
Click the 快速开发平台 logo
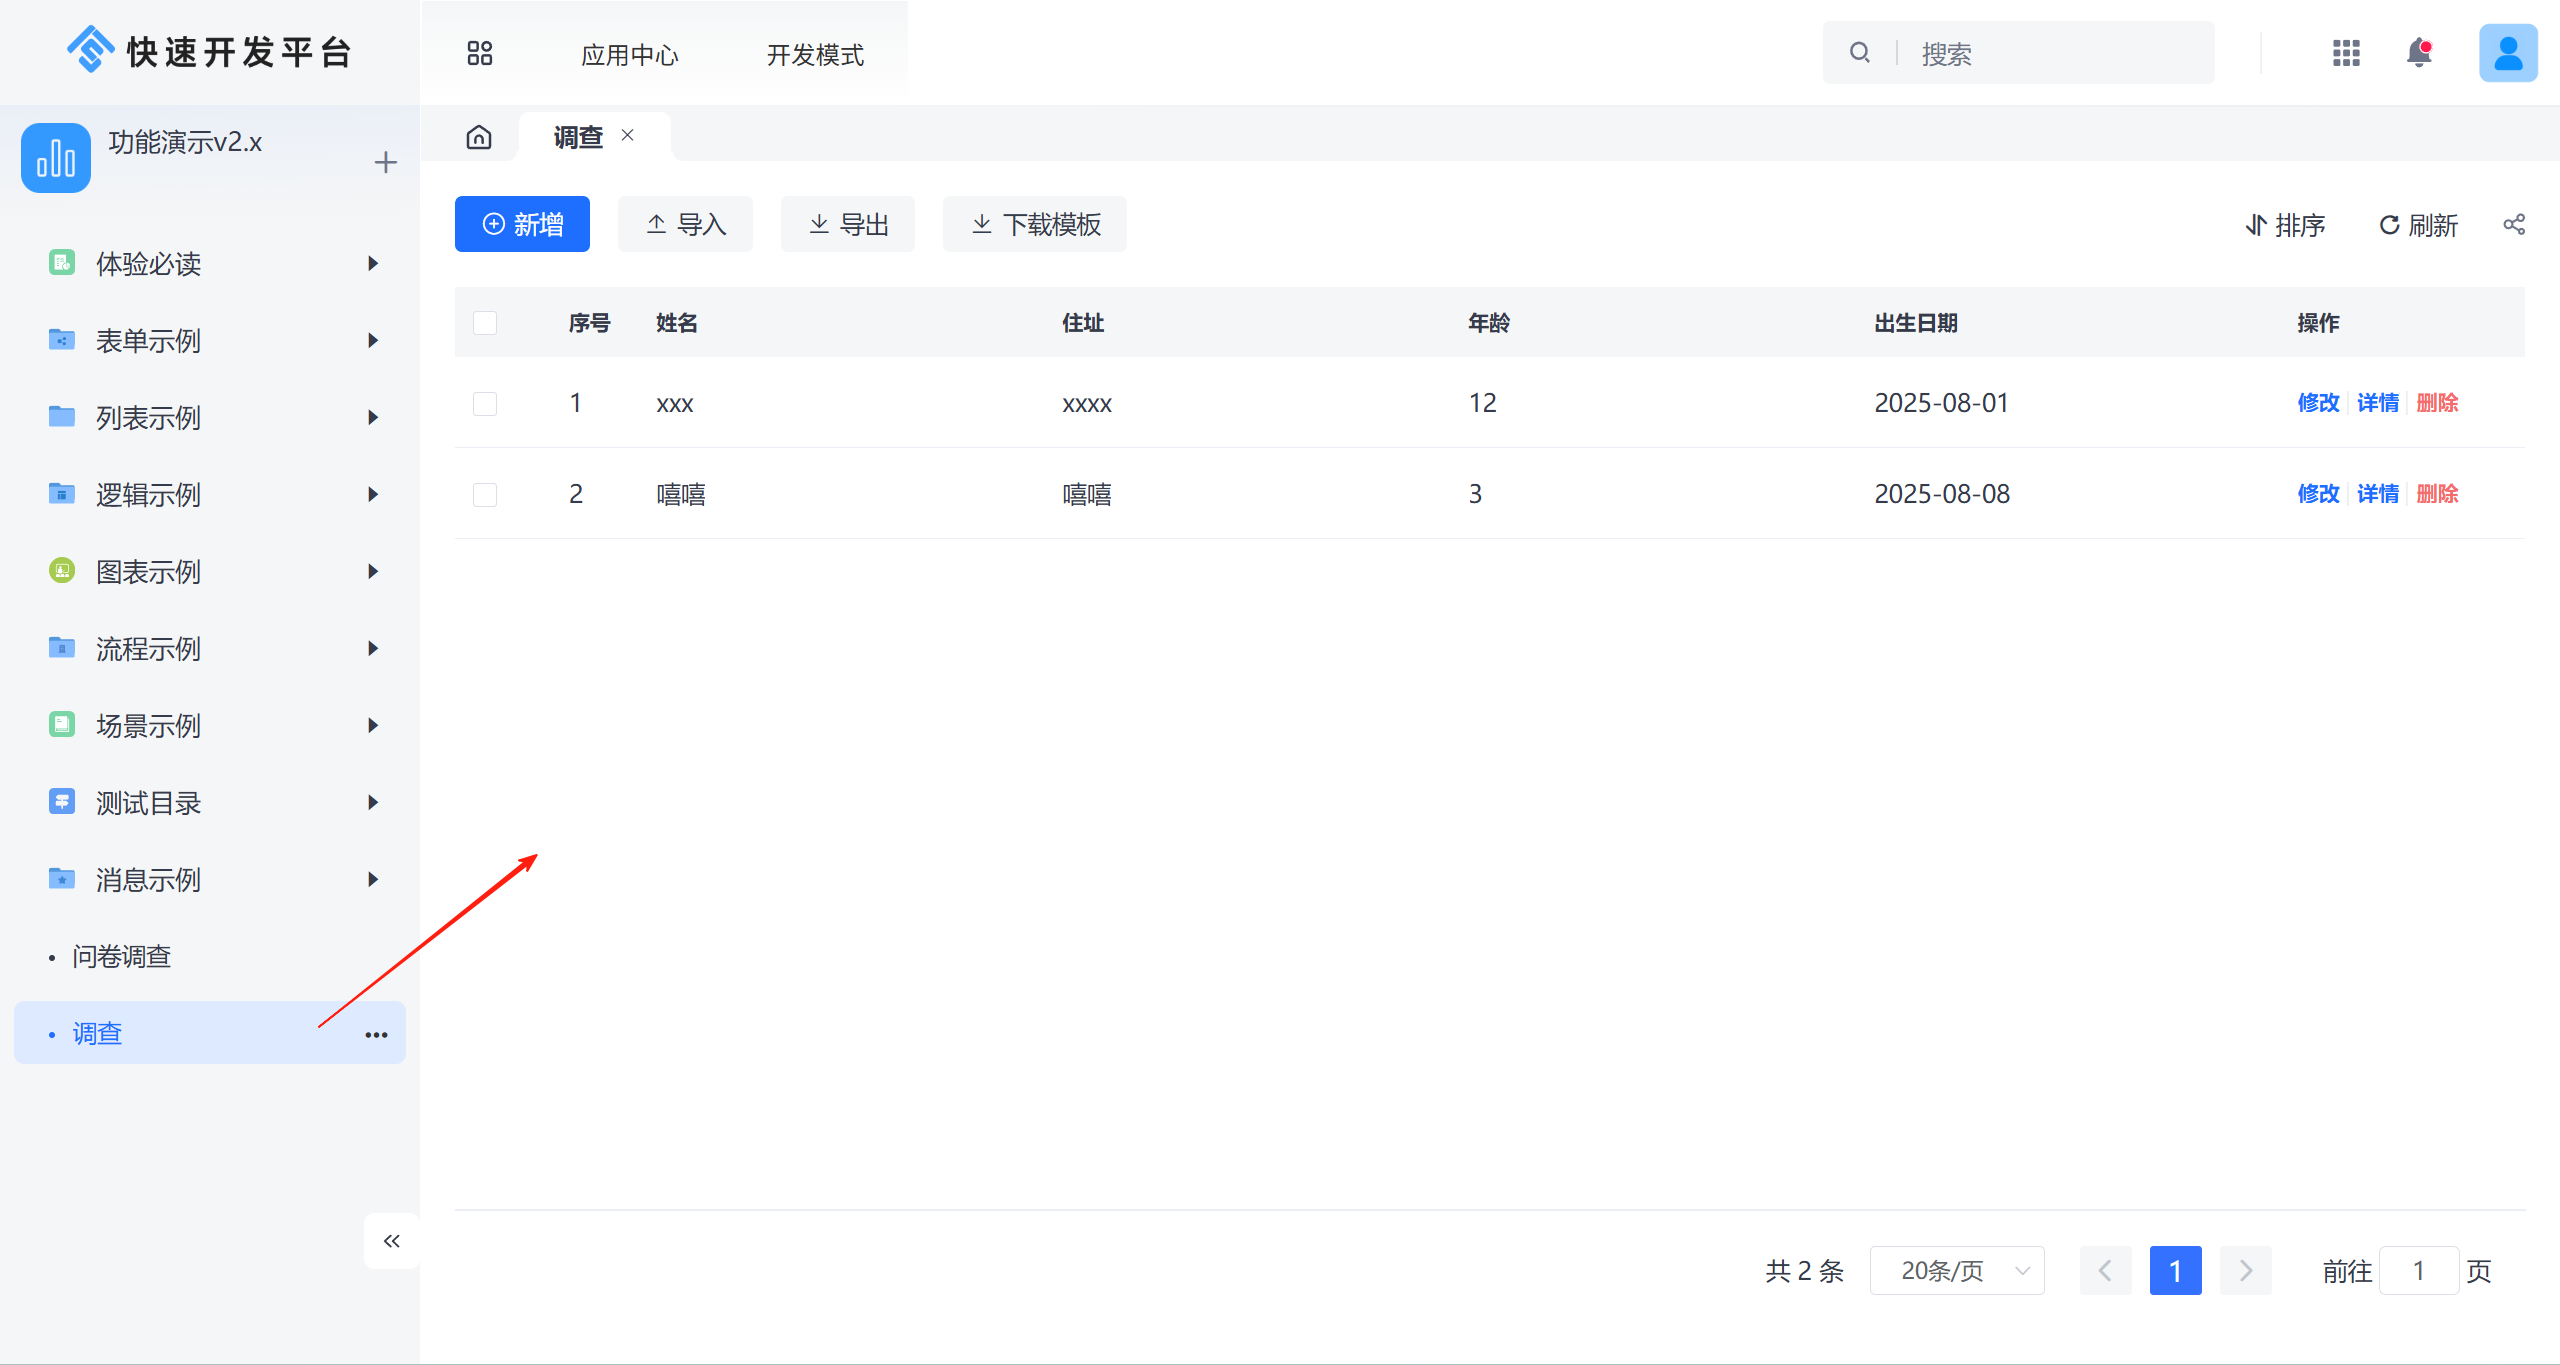(209, 52)
